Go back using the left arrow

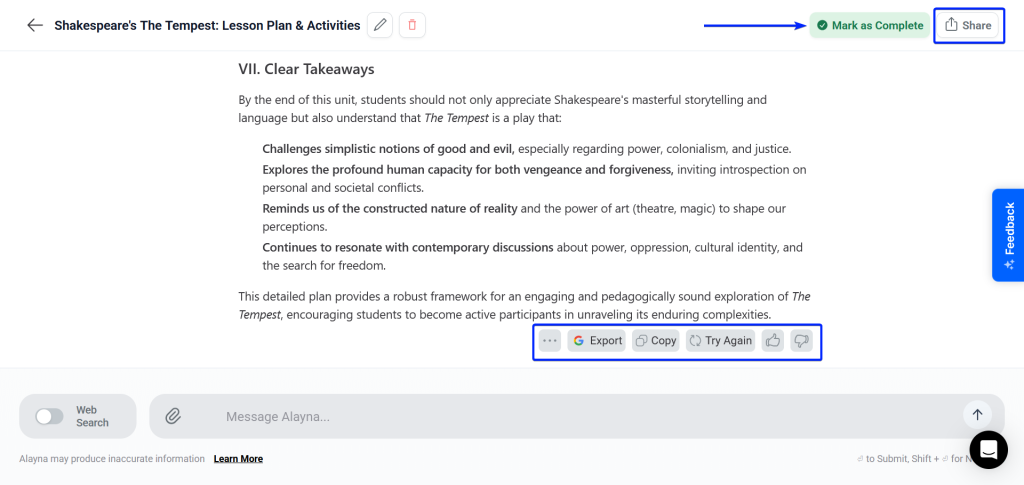[x=35, y=25]
